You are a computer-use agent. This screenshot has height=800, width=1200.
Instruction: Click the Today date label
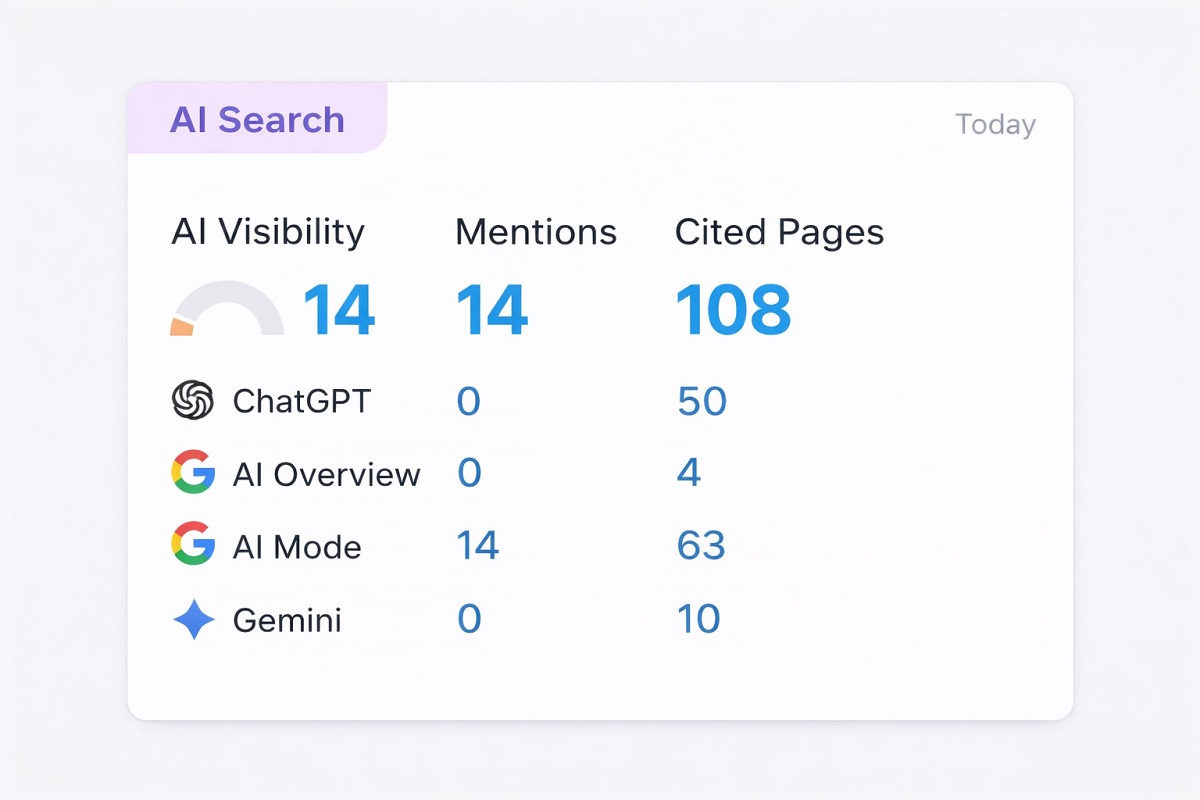995,125
